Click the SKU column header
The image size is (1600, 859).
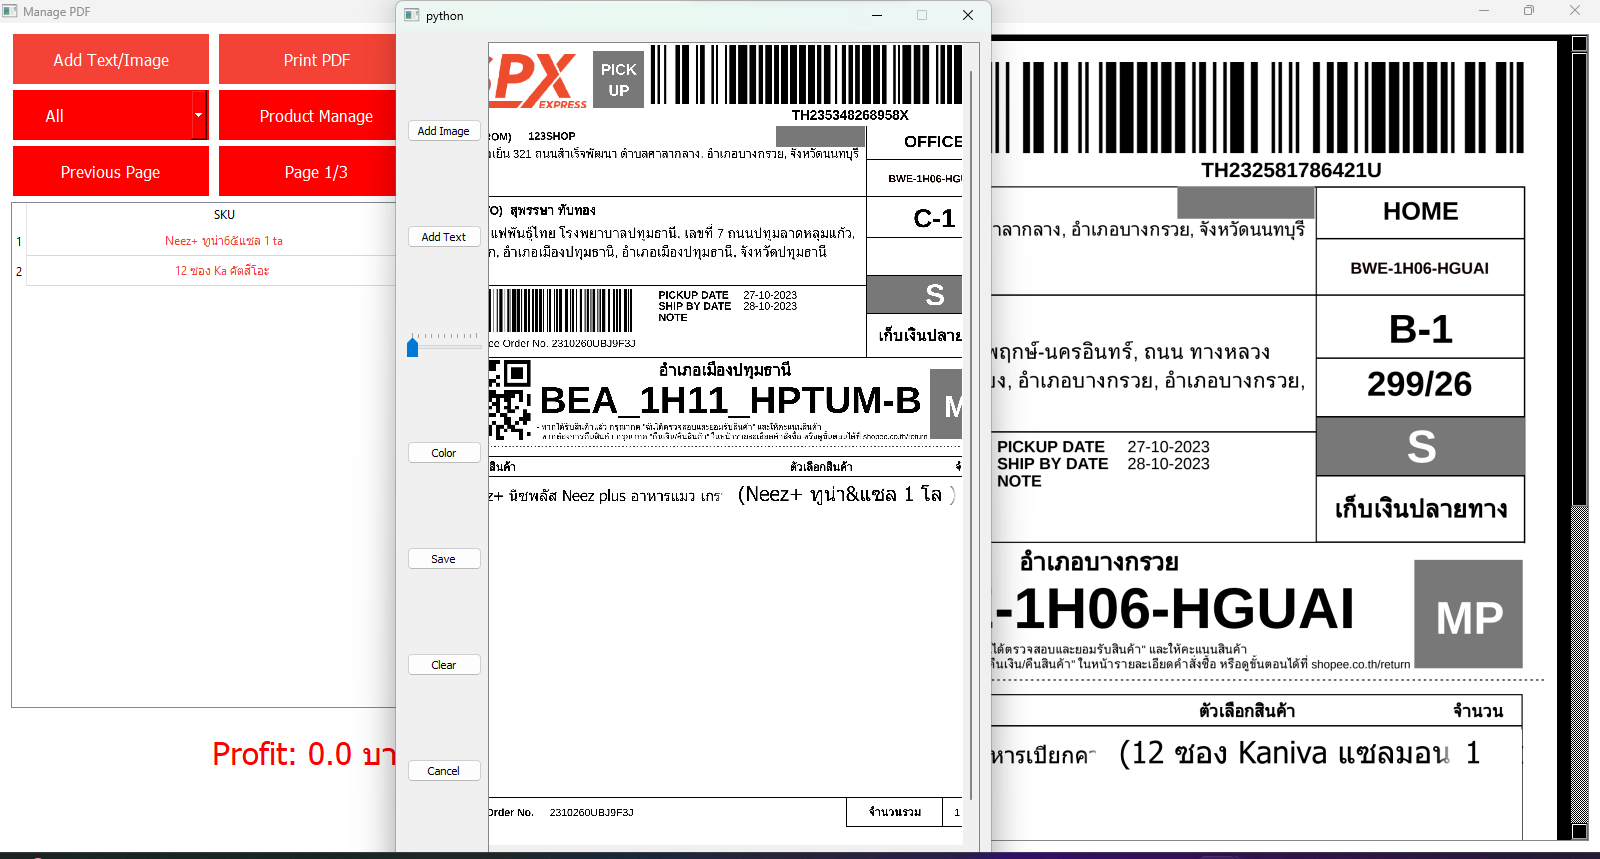tap(224, 215)
